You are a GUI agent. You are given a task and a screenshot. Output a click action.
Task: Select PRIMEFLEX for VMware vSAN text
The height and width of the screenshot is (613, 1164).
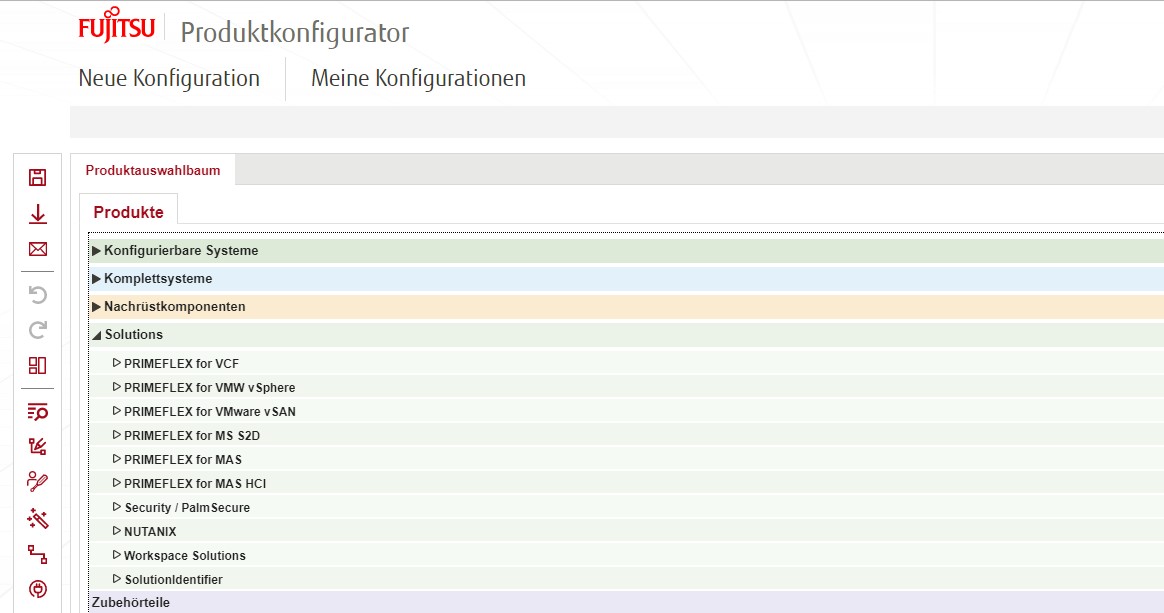210,411
